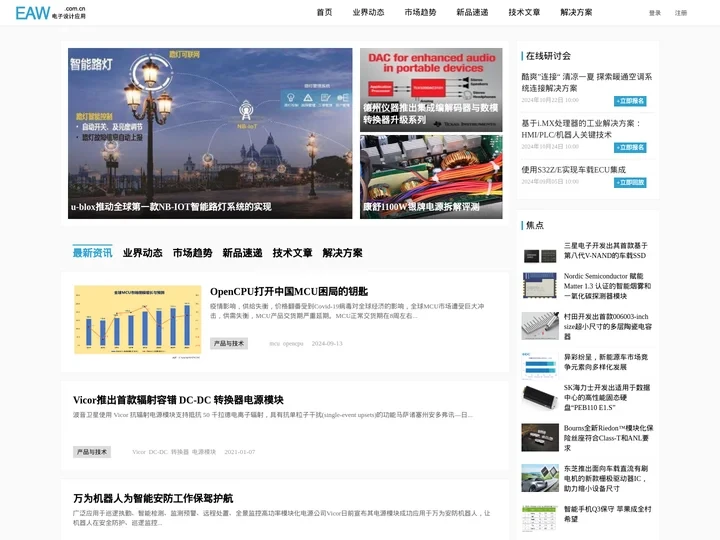720x540 pixels.
Task: Switch to the 解决方案 content tab
Action: pyautogui.click(x=343, y=253)
